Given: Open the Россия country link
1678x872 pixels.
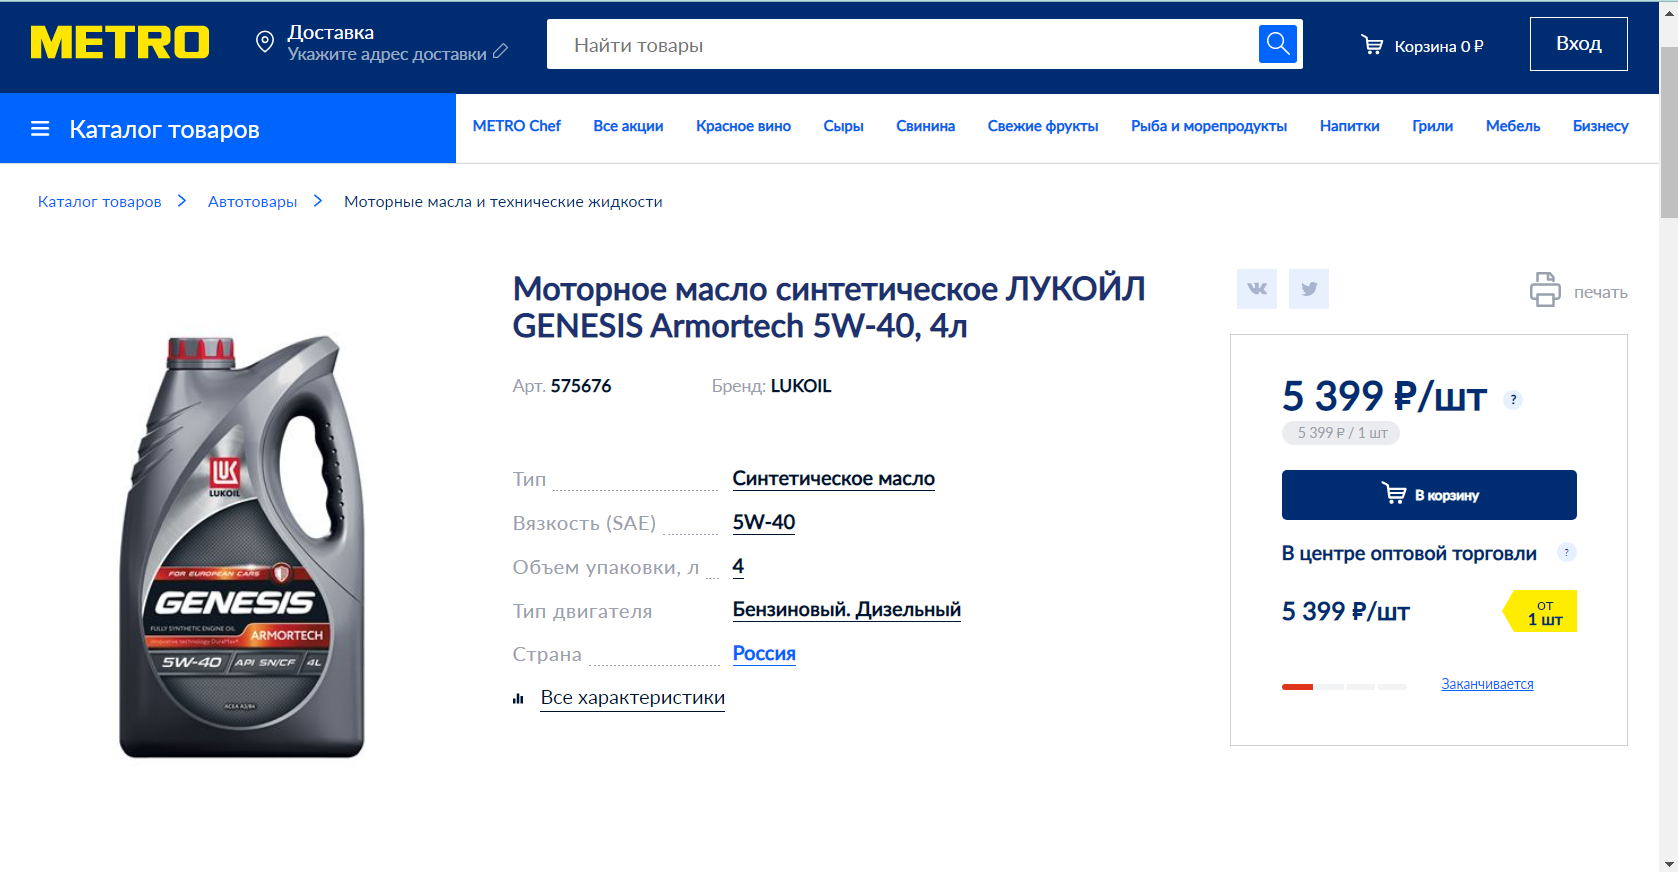Looking at the screenshot, I should click(764, 653).
